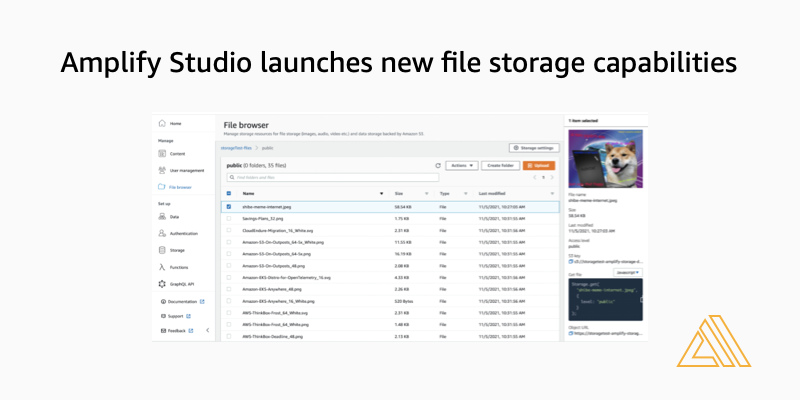The height and width of the screenshot is (400, 800).
Task: Sort by Name column arrow
Action: click(x=381, y=194)
